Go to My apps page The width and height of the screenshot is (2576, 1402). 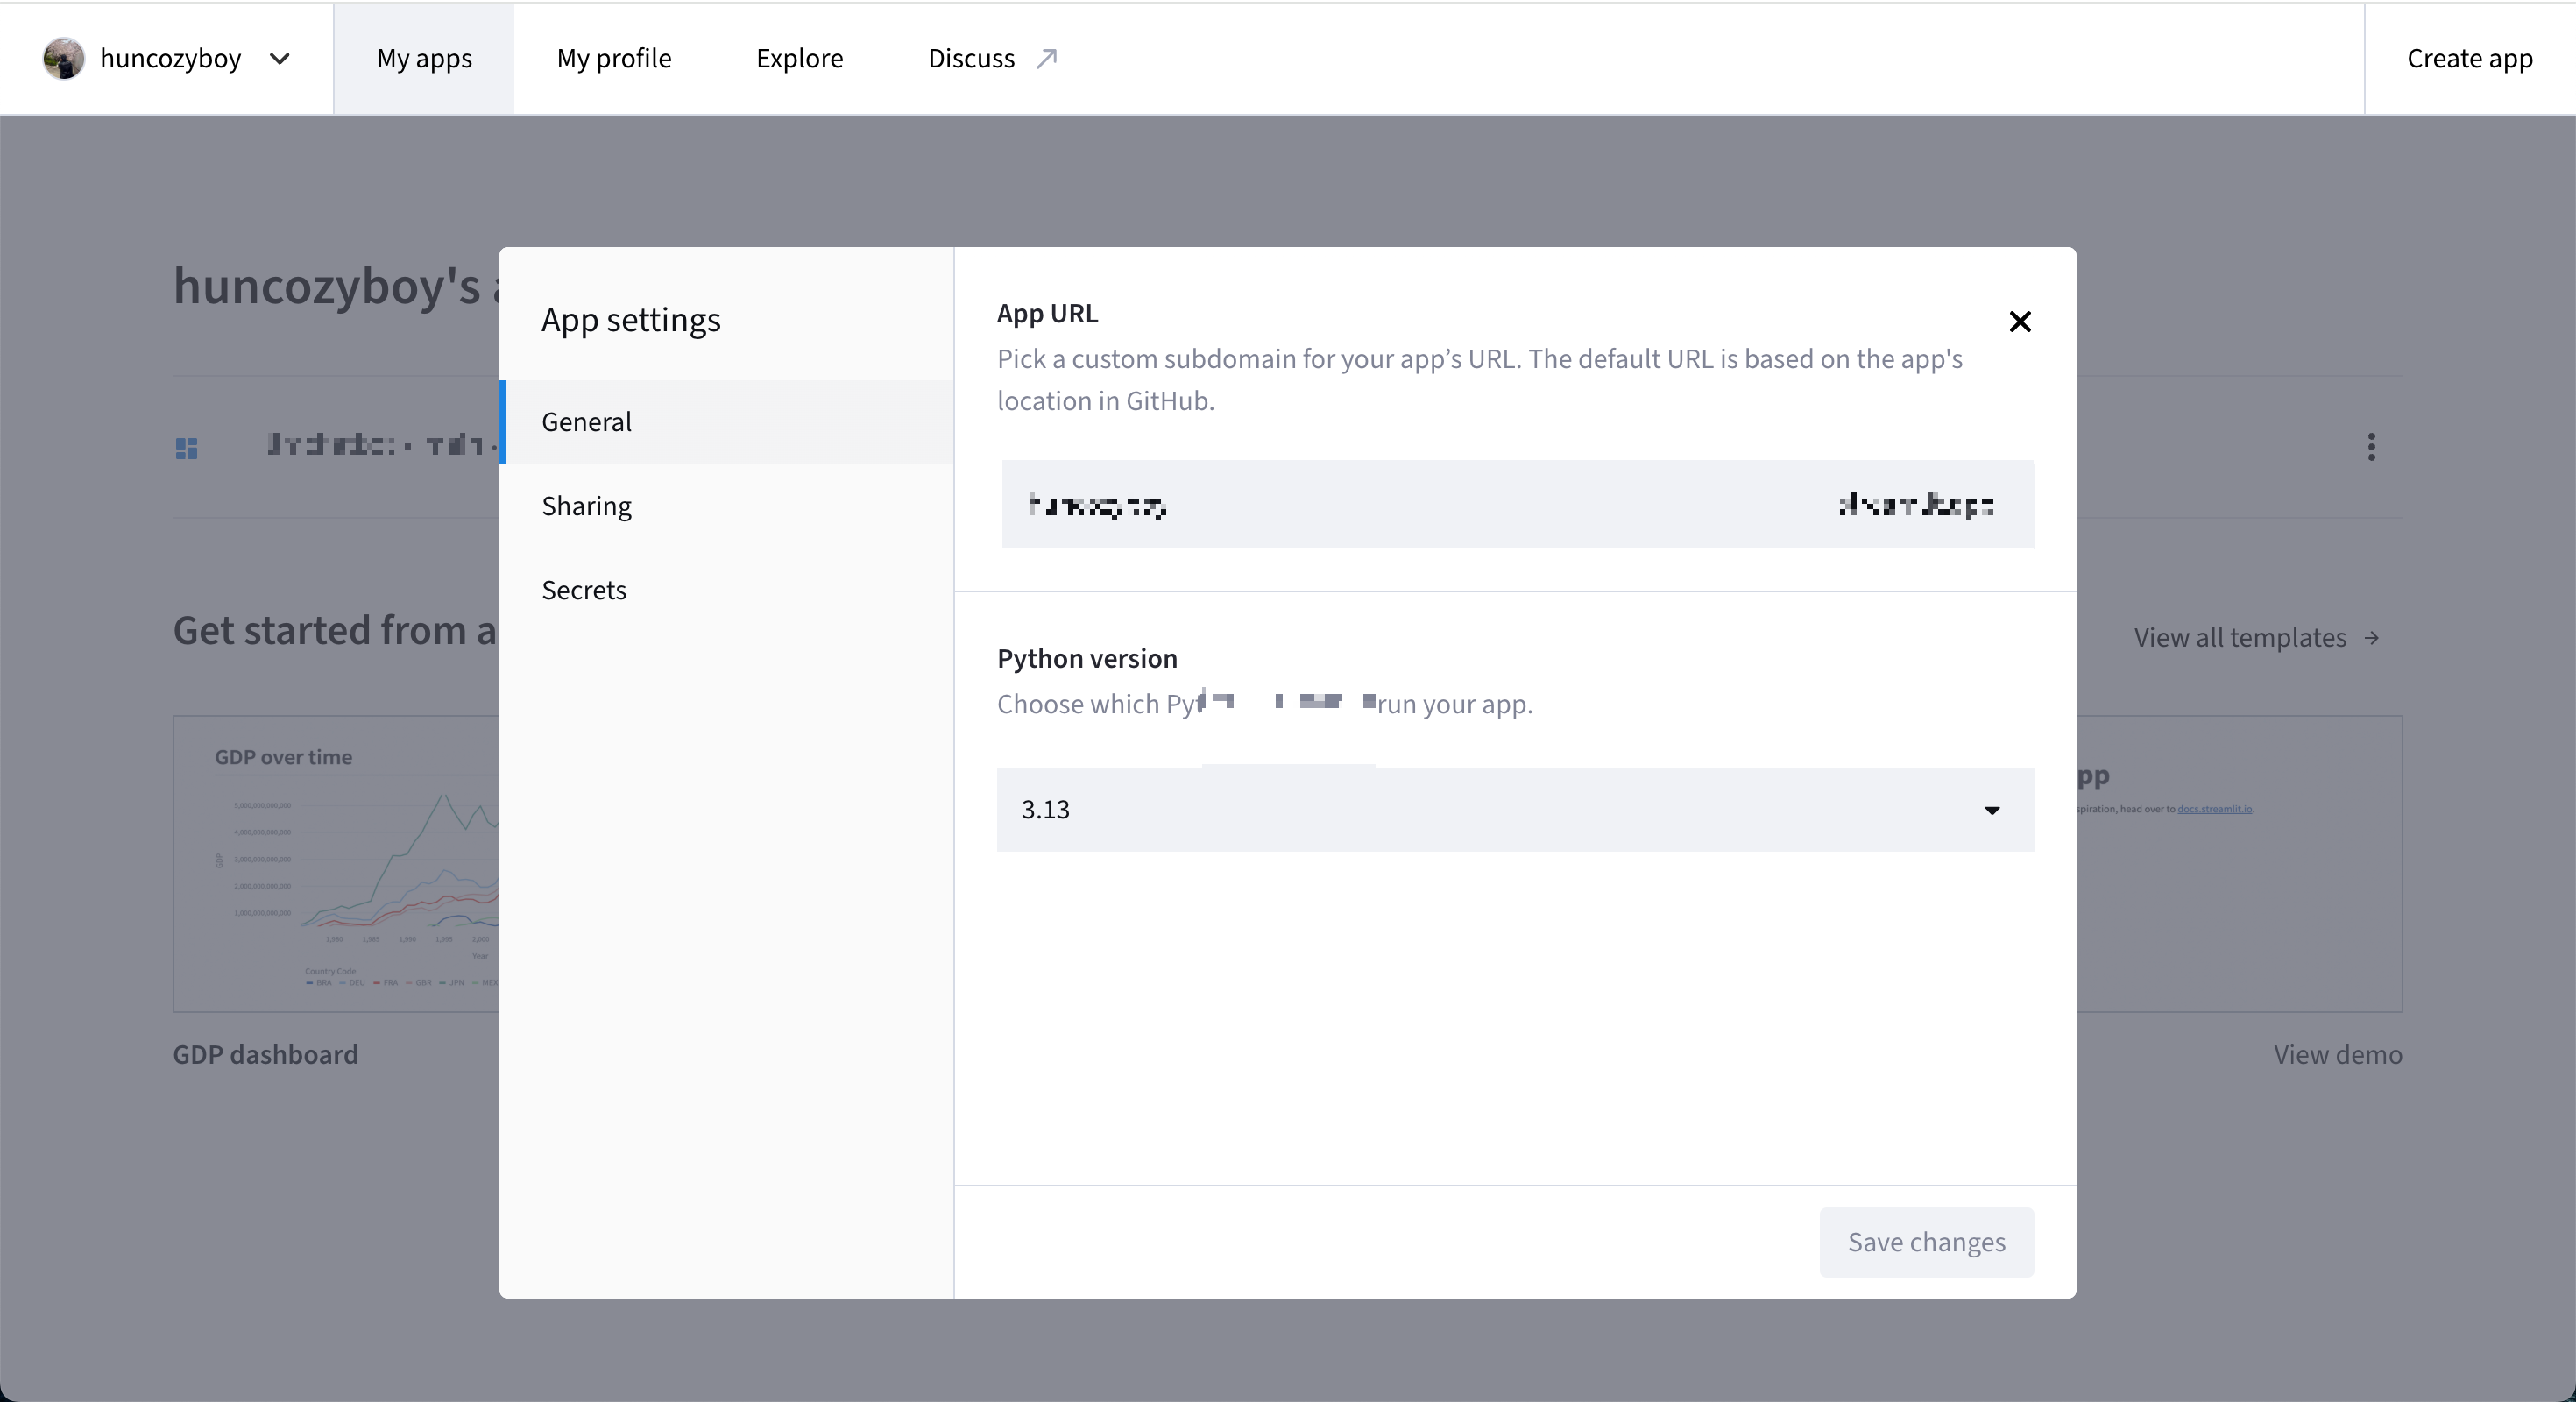[x=424, y=58]
